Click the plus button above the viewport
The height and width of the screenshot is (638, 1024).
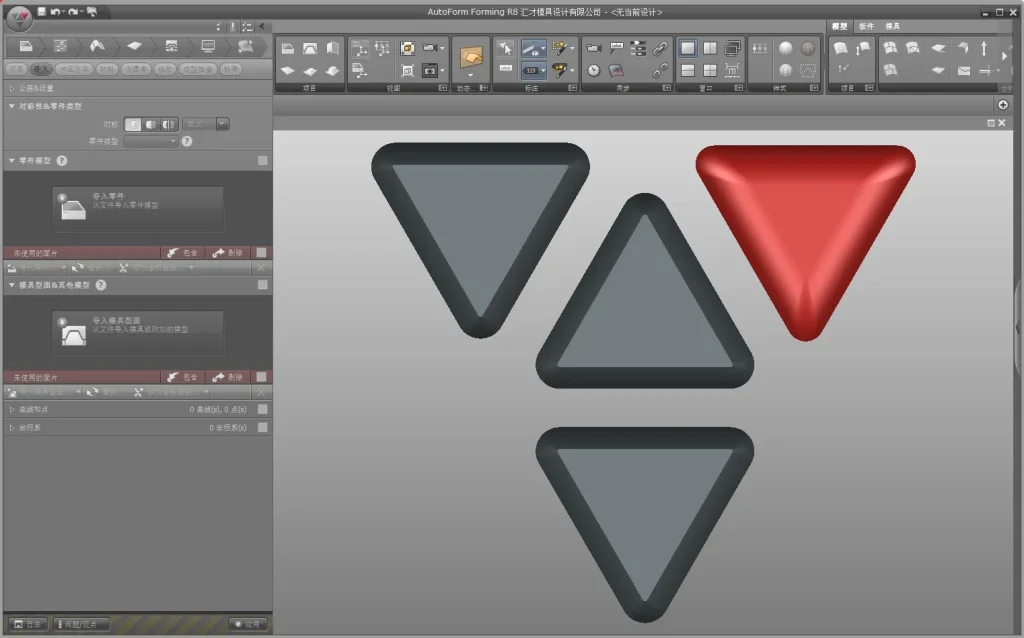(x=1003, y=105)
